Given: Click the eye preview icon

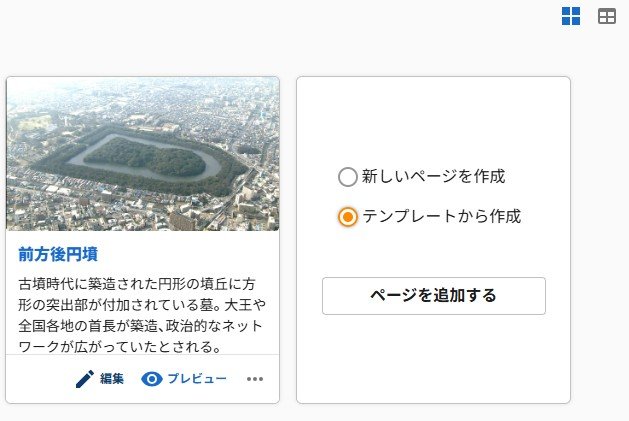Looking at the screenshot, I should click(x=152, y=379).
